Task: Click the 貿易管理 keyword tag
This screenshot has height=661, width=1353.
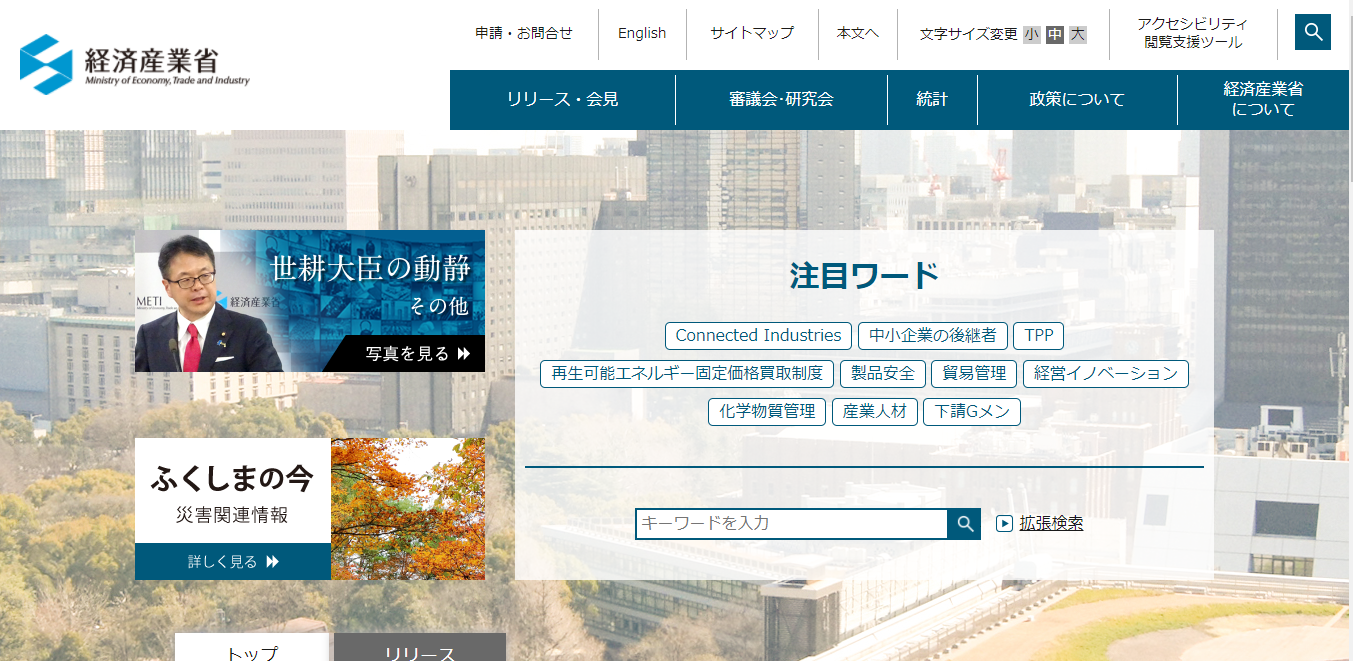Action: coord(974,374)
